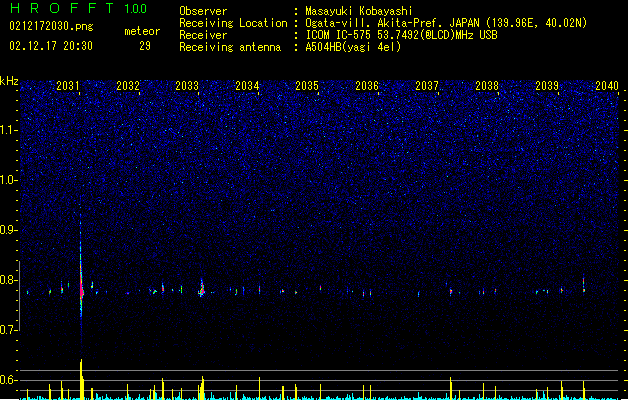Click the 2036 time axis marker
Viewport: 629px width, 400px height.
tap(367, 86)
